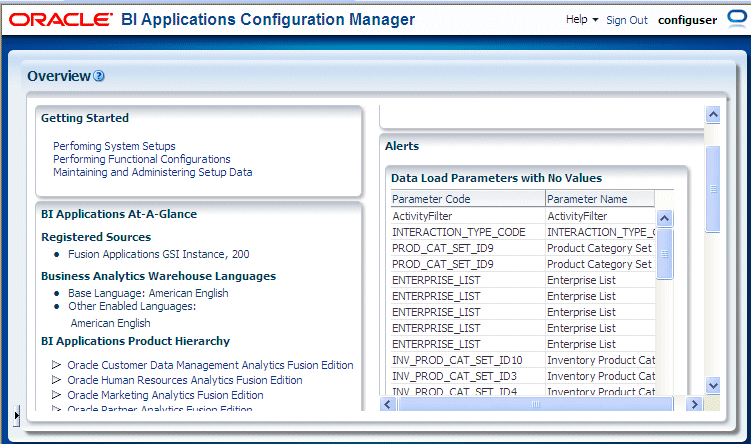Viewport: 751px width, 444px height.
Task: Select the INV_PROD_CAT_SET_ID3 row
Action: click(523, 376)
